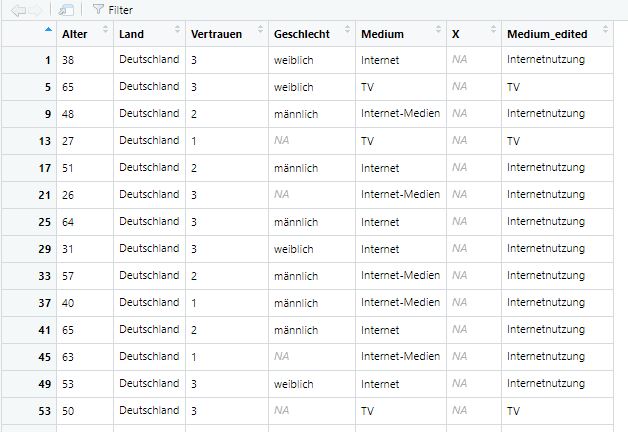
Task: Open data in new window icon
Action: coord(66,9)
